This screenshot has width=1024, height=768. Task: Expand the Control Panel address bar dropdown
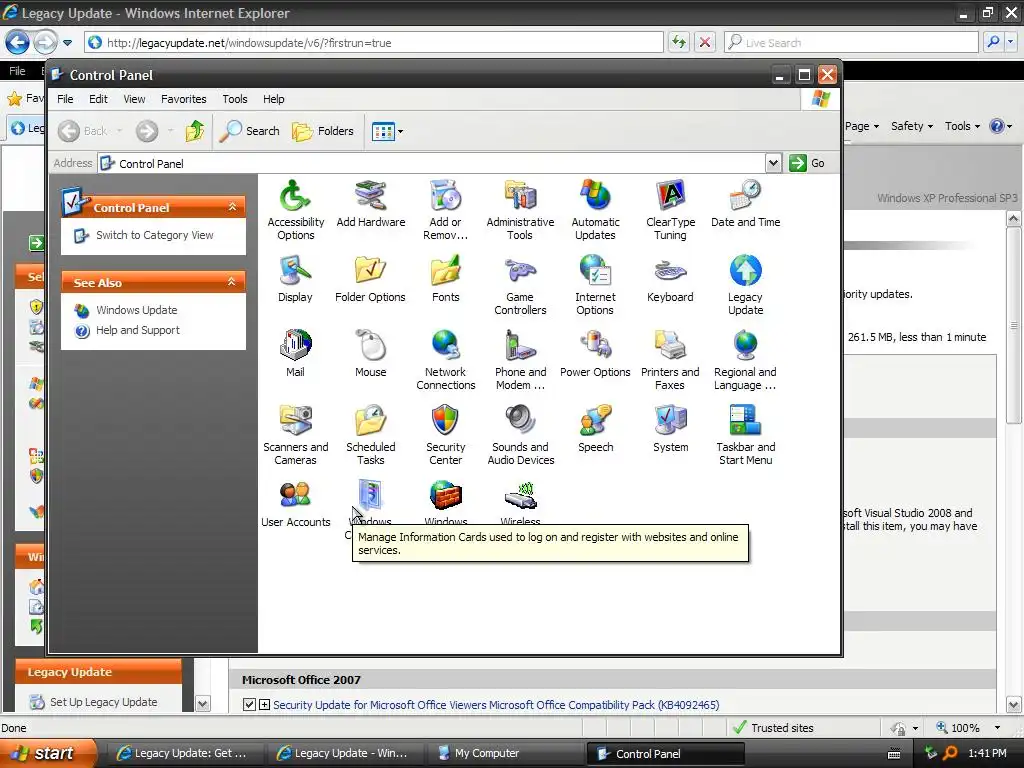pyautogui.click(x=773, y=163)
